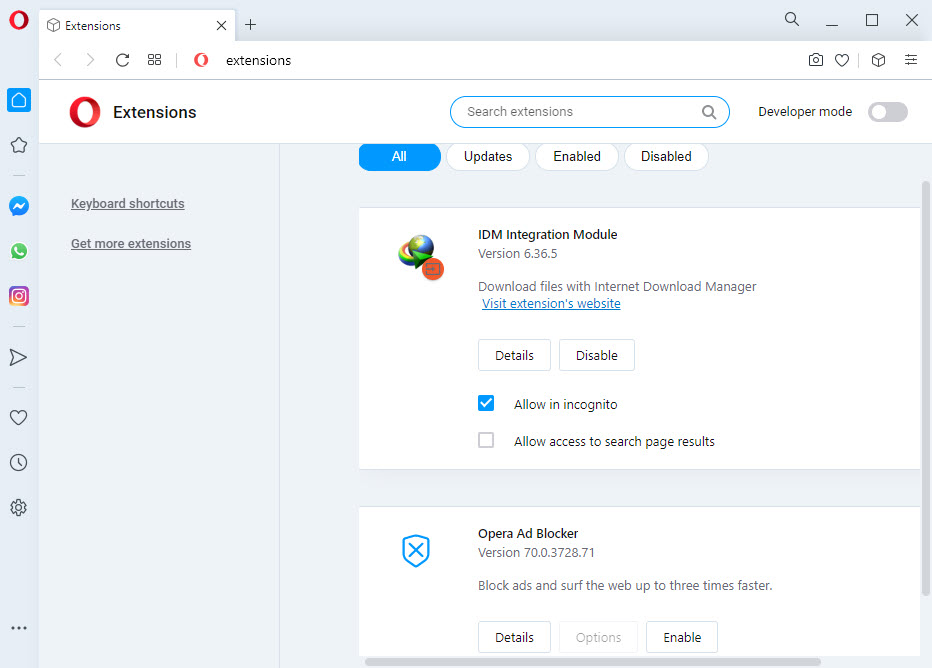The image size is (932, 668).
Task: Click search tabs magnifier in title bar
Action: 792,19
